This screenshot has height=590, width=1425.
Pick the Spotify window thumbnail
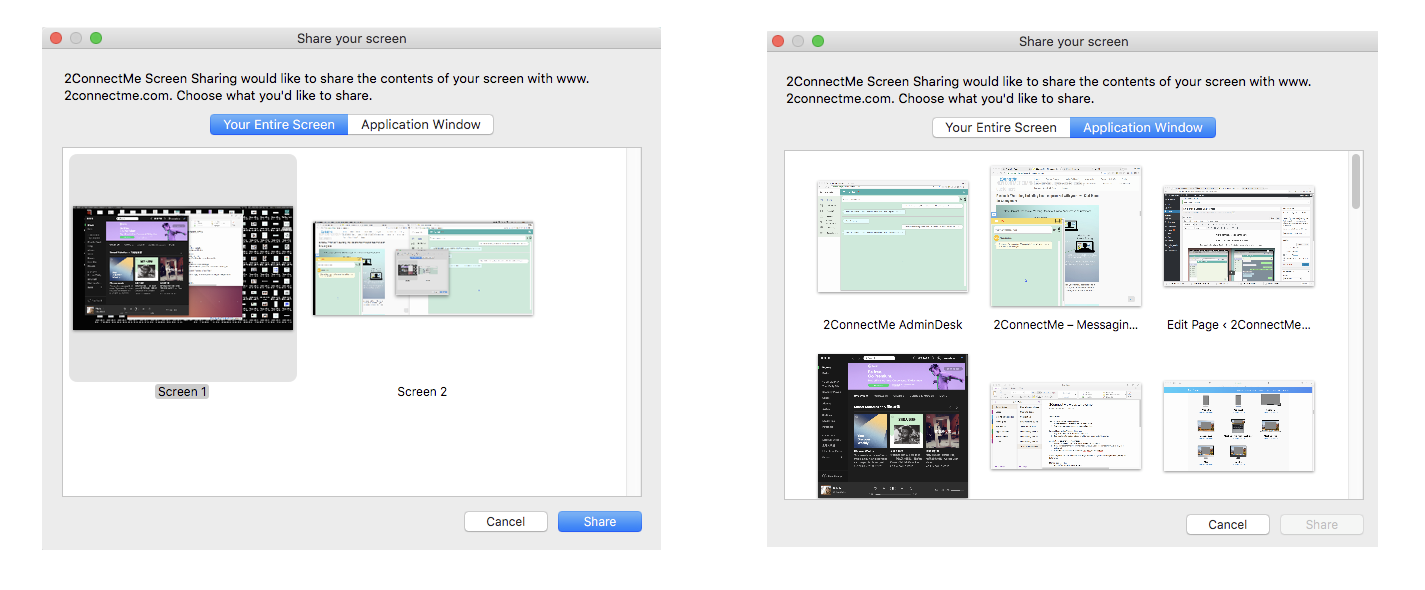892,426
